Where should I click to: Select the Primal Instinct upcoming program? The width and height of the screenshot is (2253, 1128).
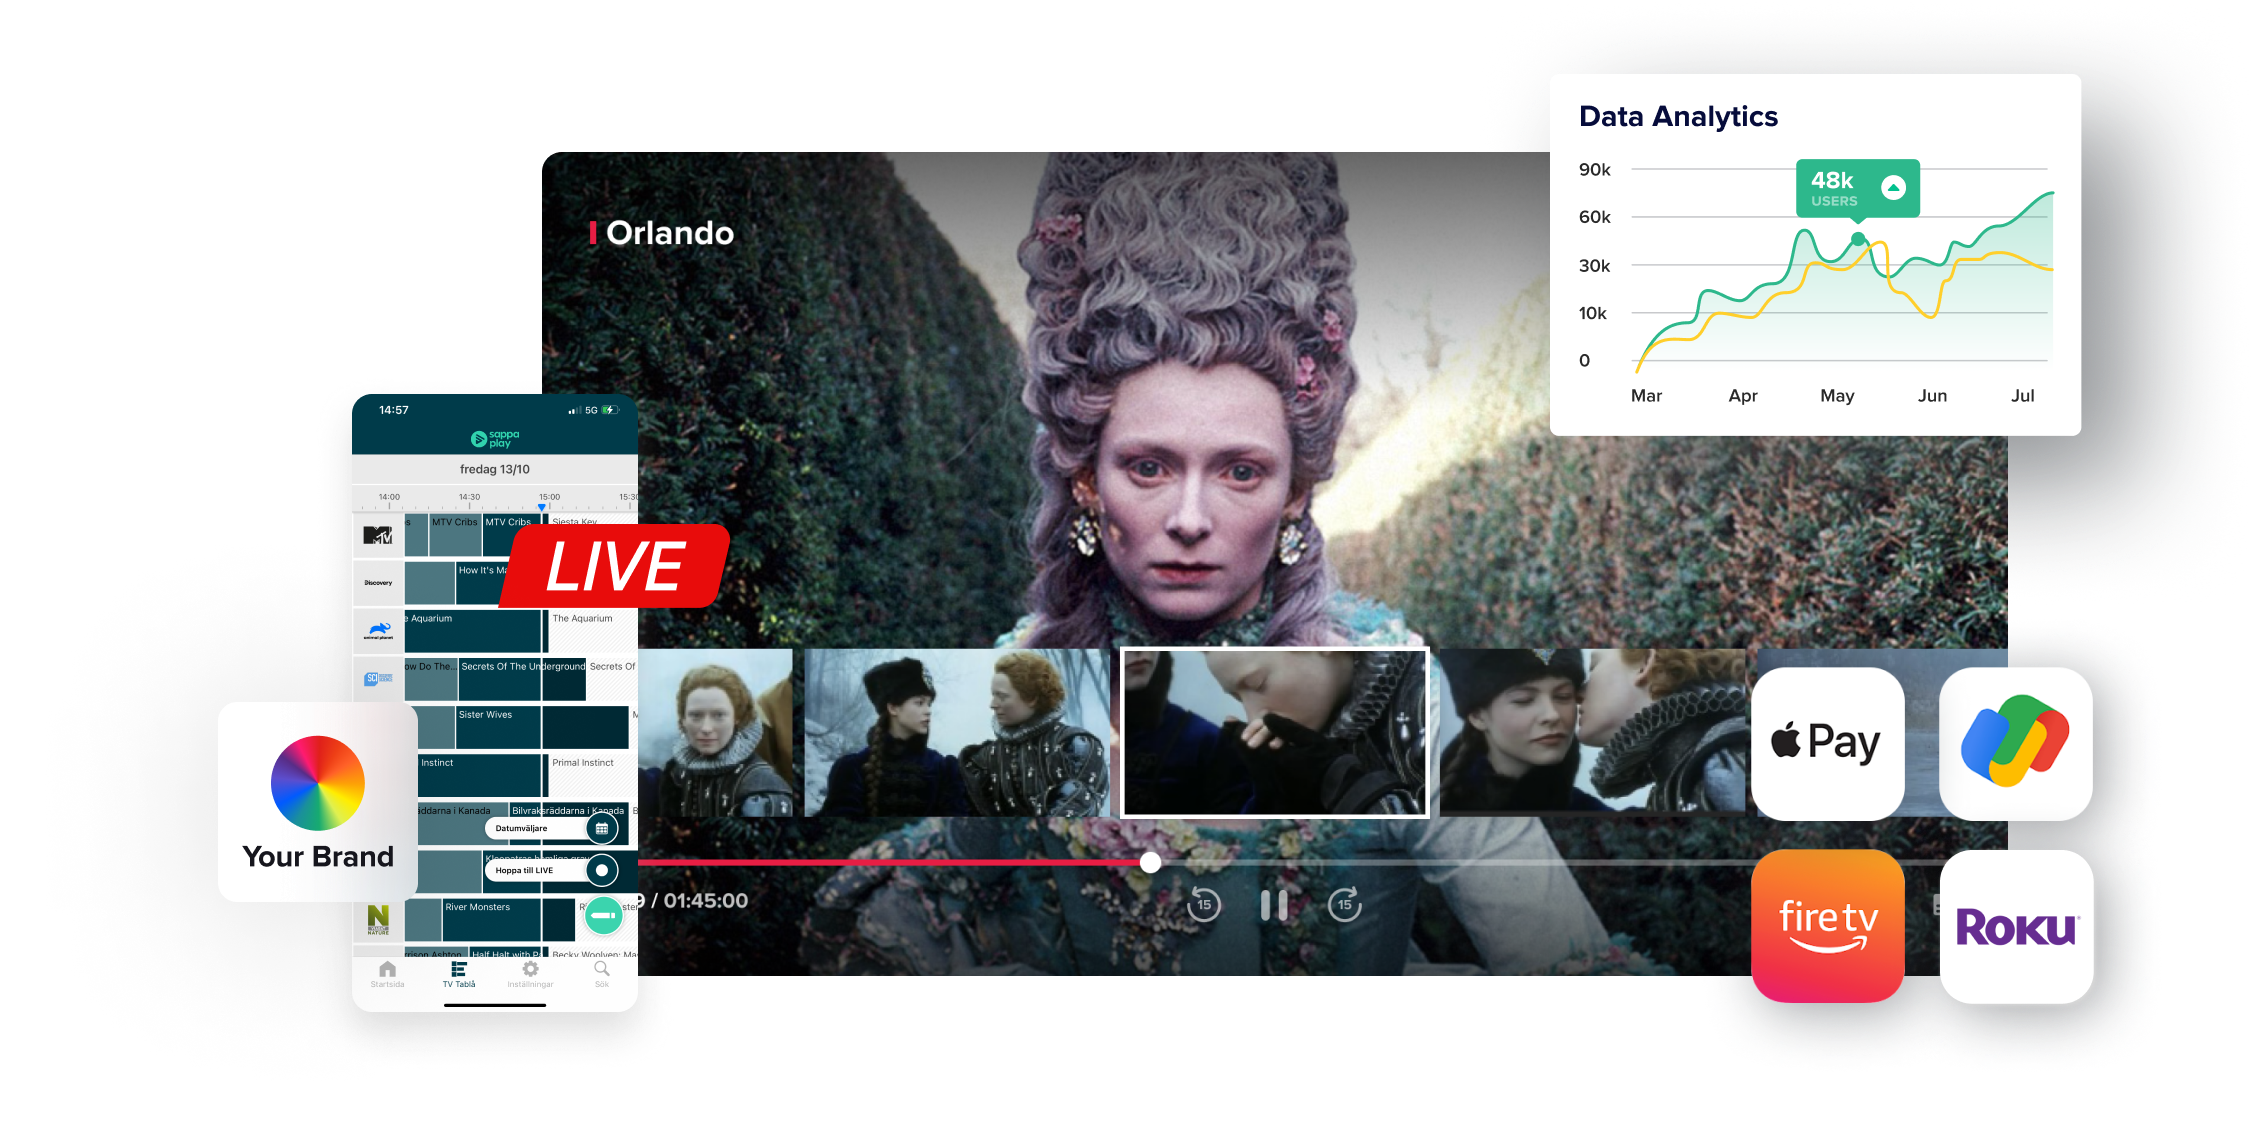pos(592,776)
